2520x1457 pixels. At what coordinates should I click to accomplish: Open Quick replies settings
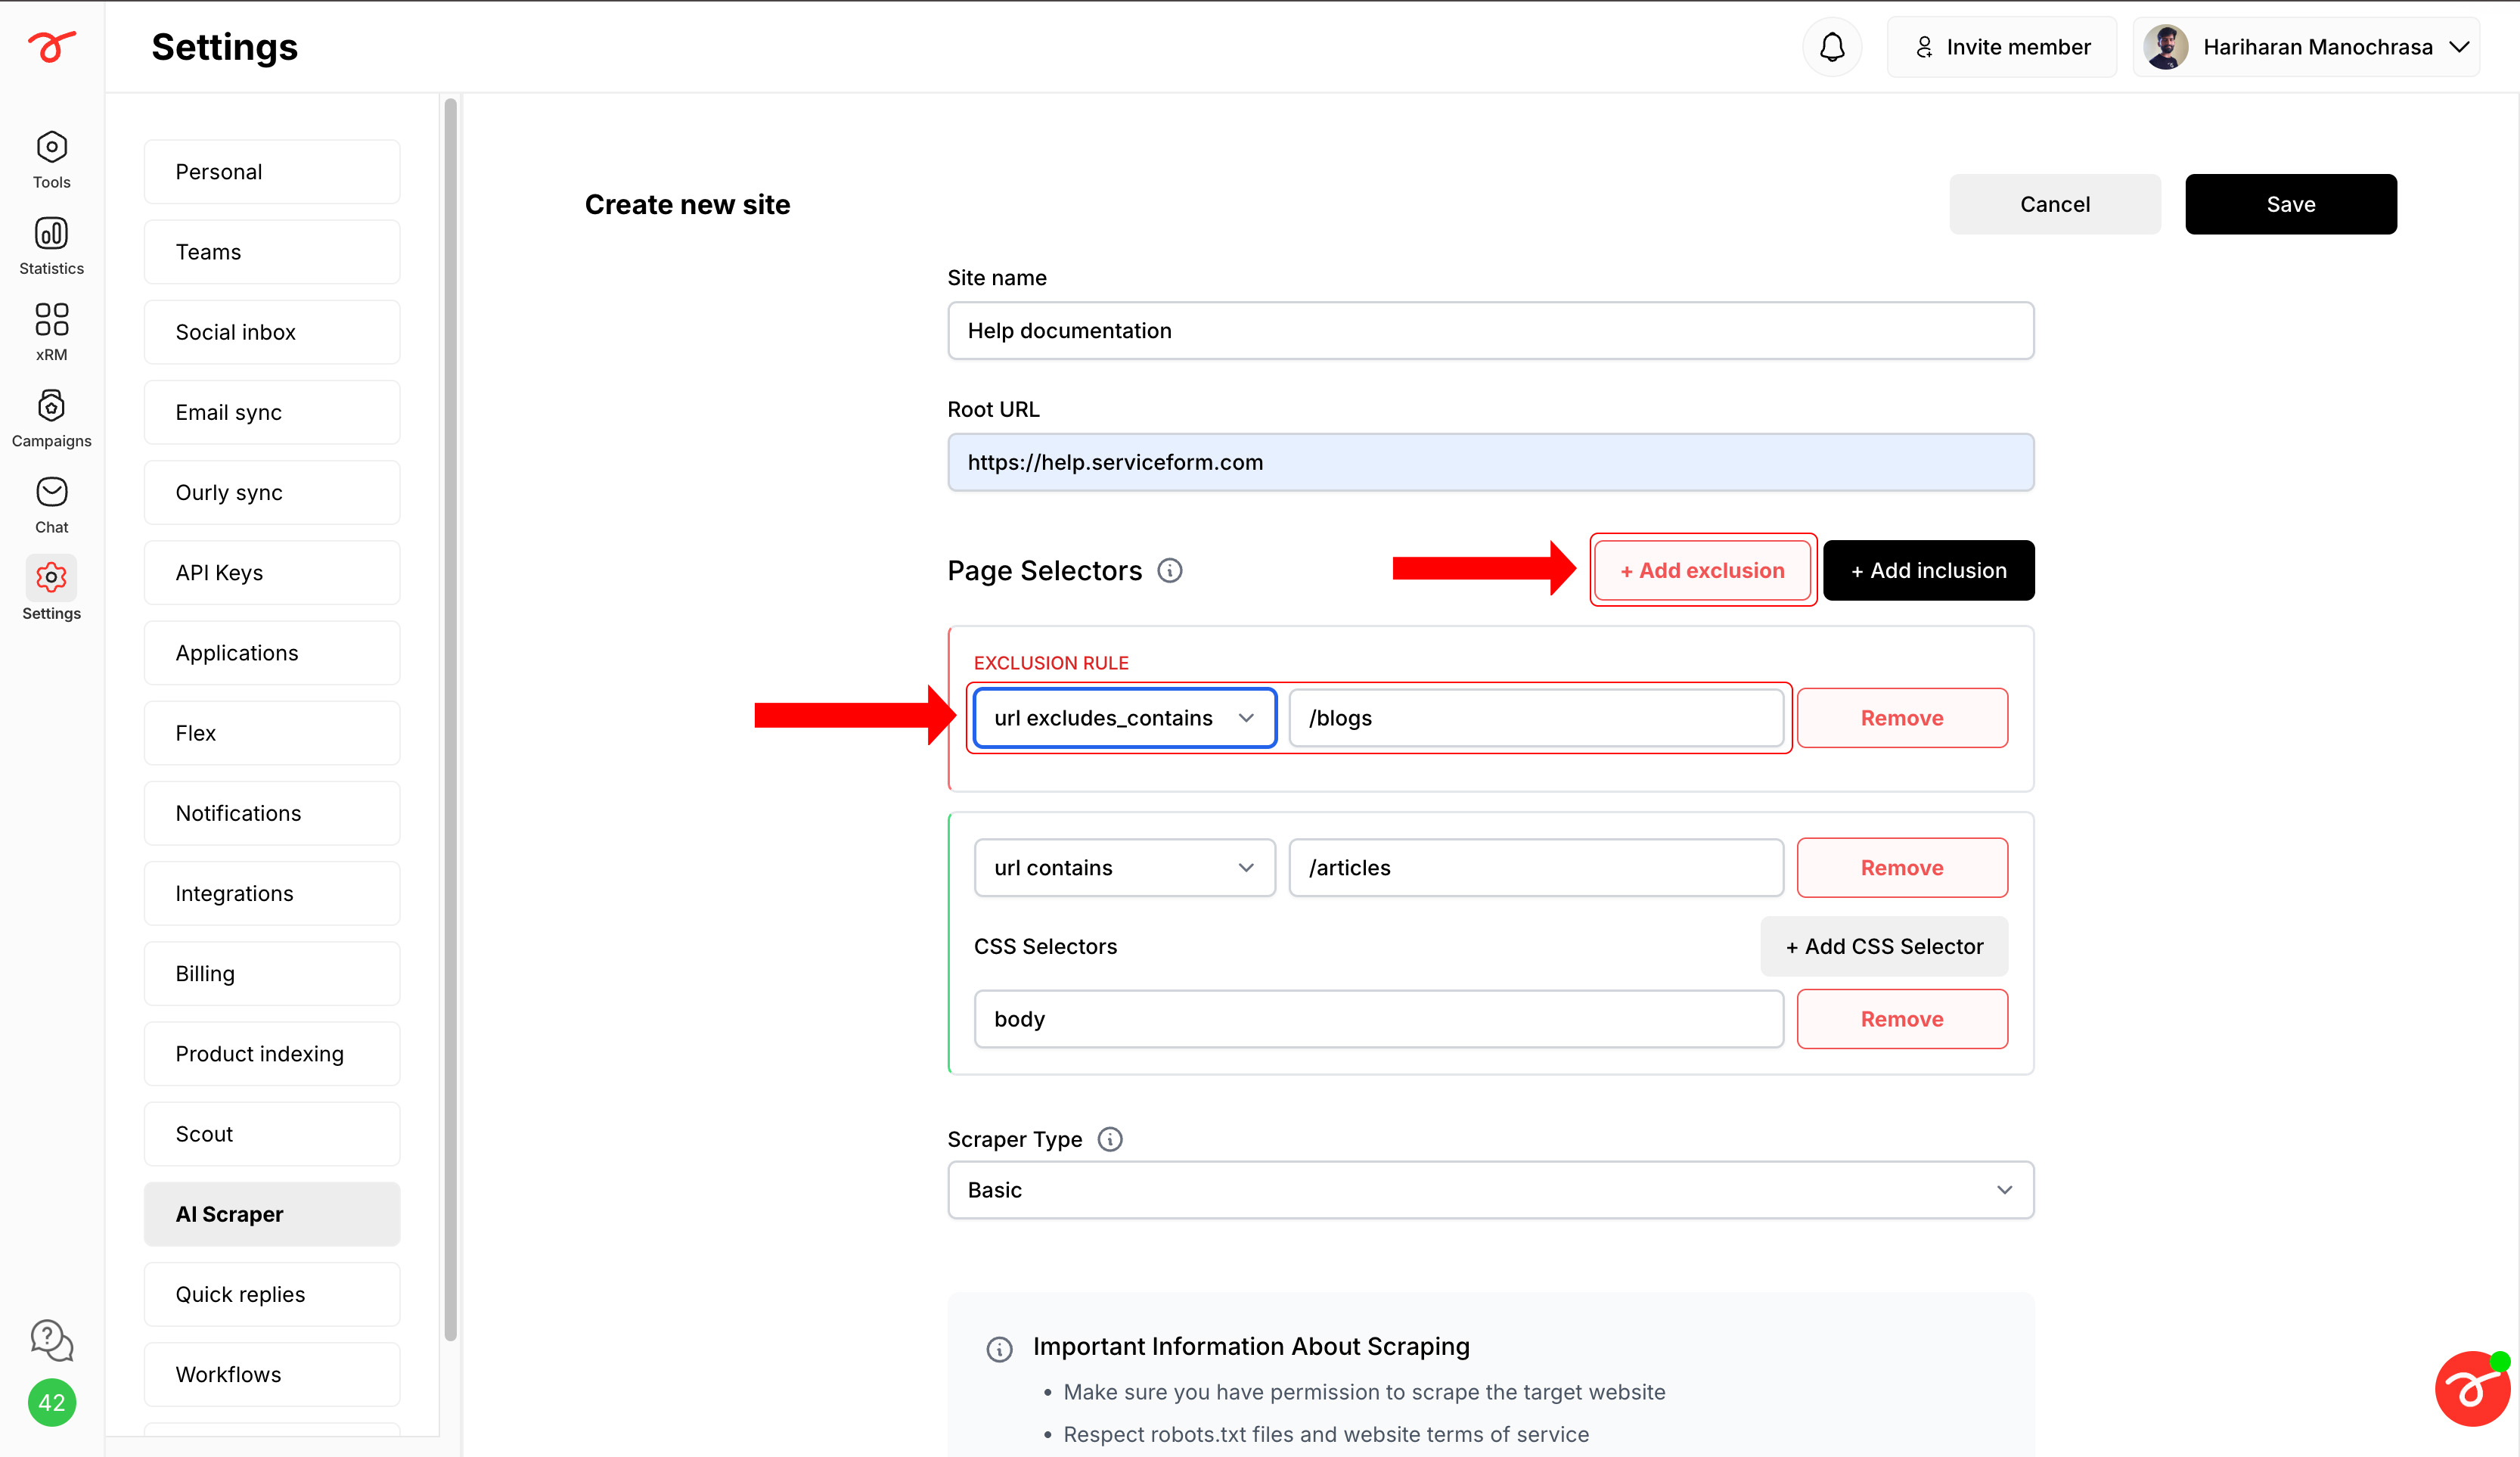pyautogui.click(x=272, y=1294)
